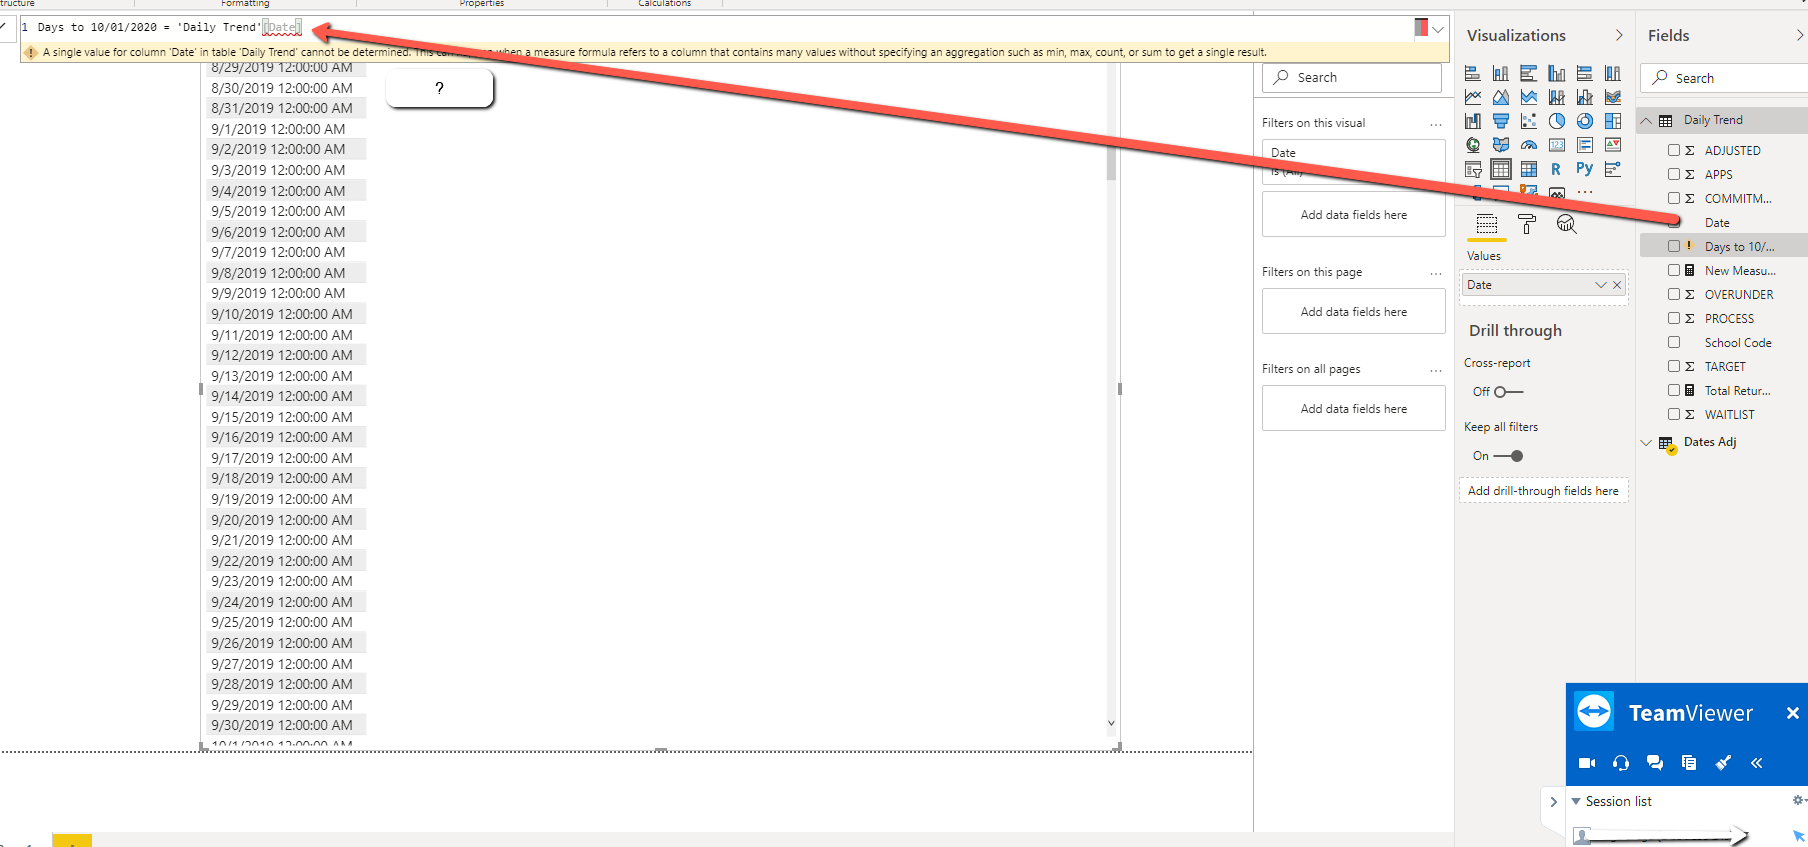Select the stacked bar chart visual
Viewport: 1808px width, 847px height.
(x=1473, y=73)
